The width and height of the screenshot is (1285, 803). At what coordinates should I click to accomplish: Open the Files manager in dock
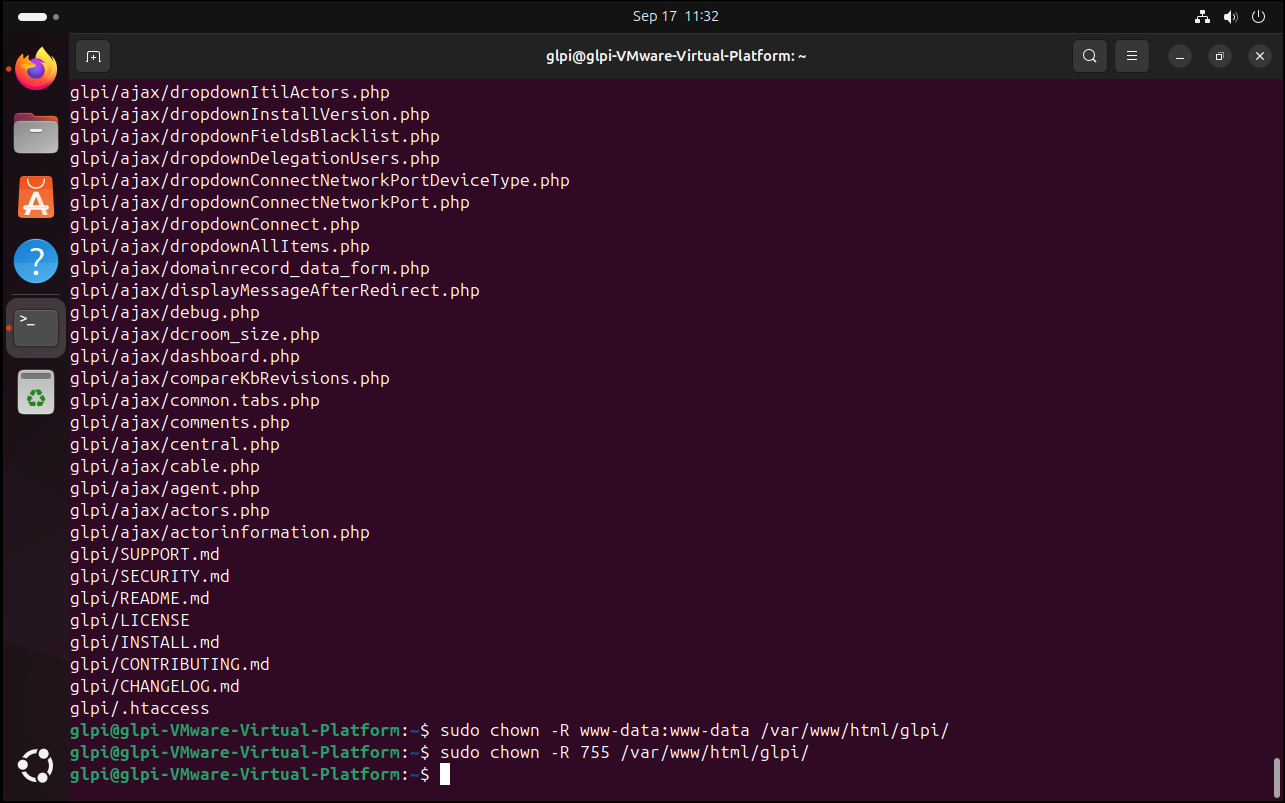point(36,133)
